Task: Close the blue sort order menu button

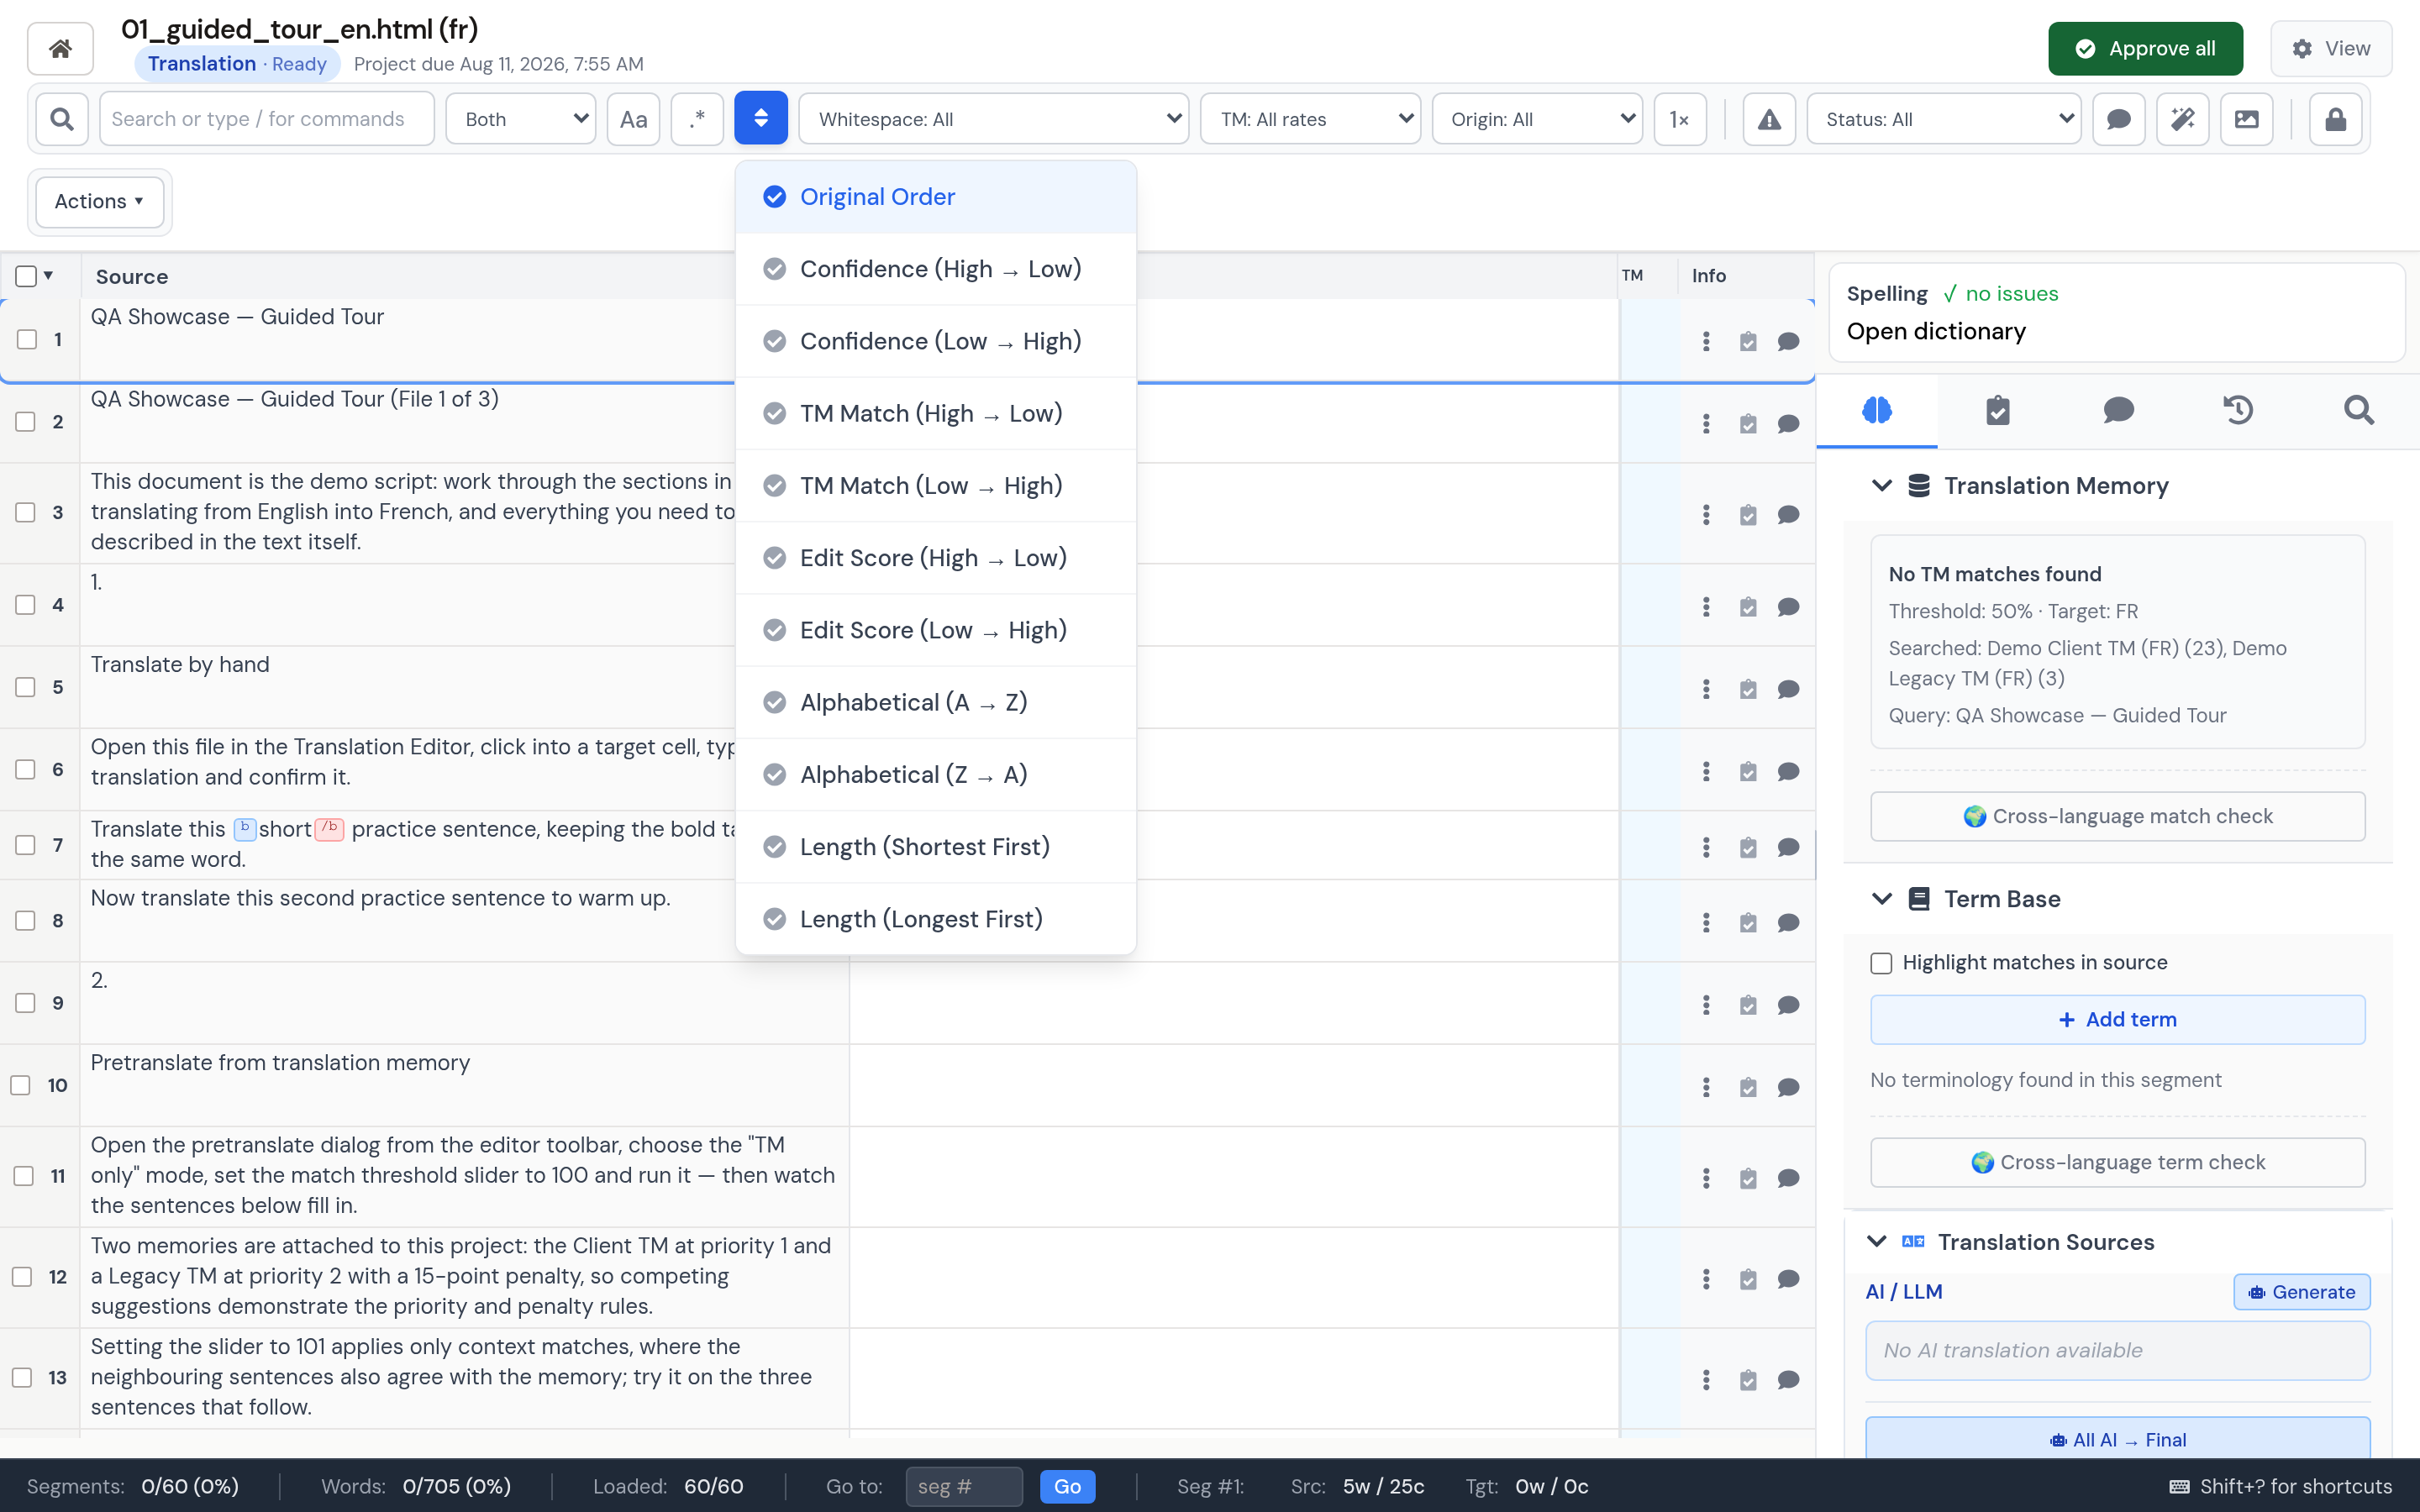Action: click(761, 119)
